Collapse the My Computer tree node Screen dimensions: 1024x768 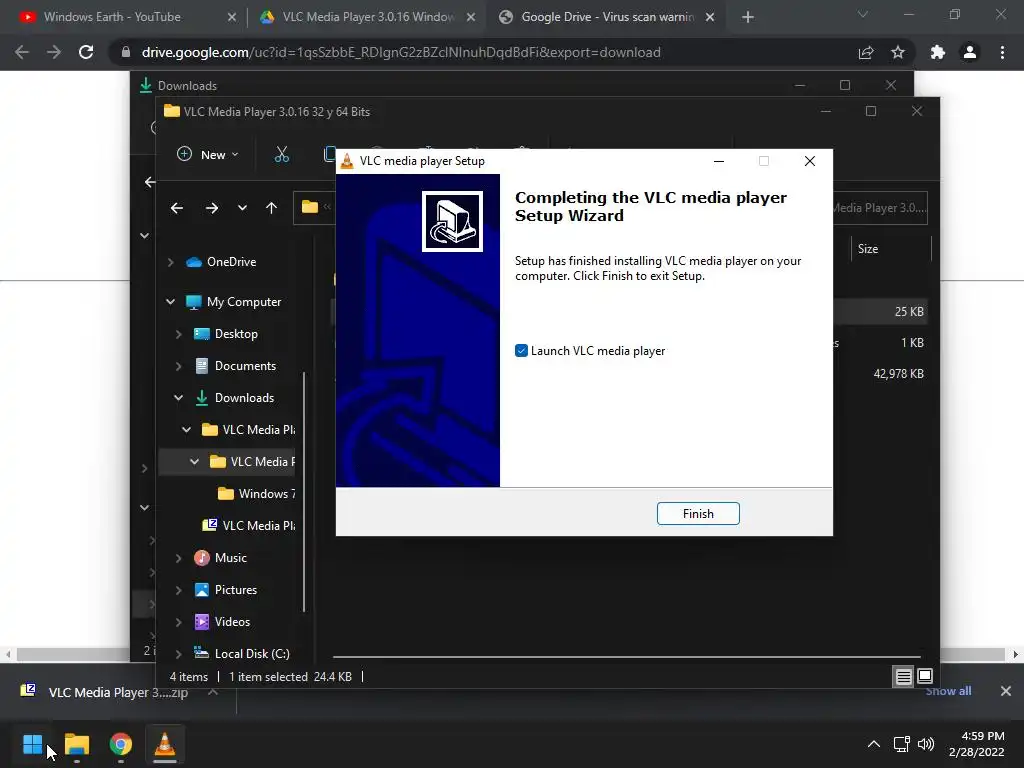(x=170, y=302)
